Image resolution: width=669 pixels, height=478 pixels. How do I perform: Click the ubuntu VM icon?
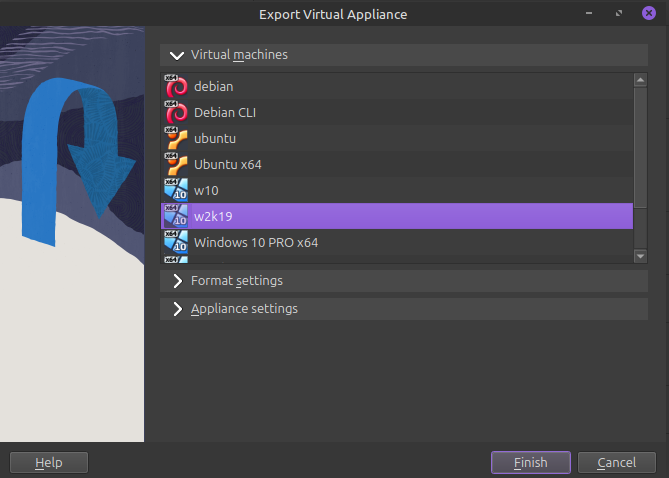(x=176, y=139)
